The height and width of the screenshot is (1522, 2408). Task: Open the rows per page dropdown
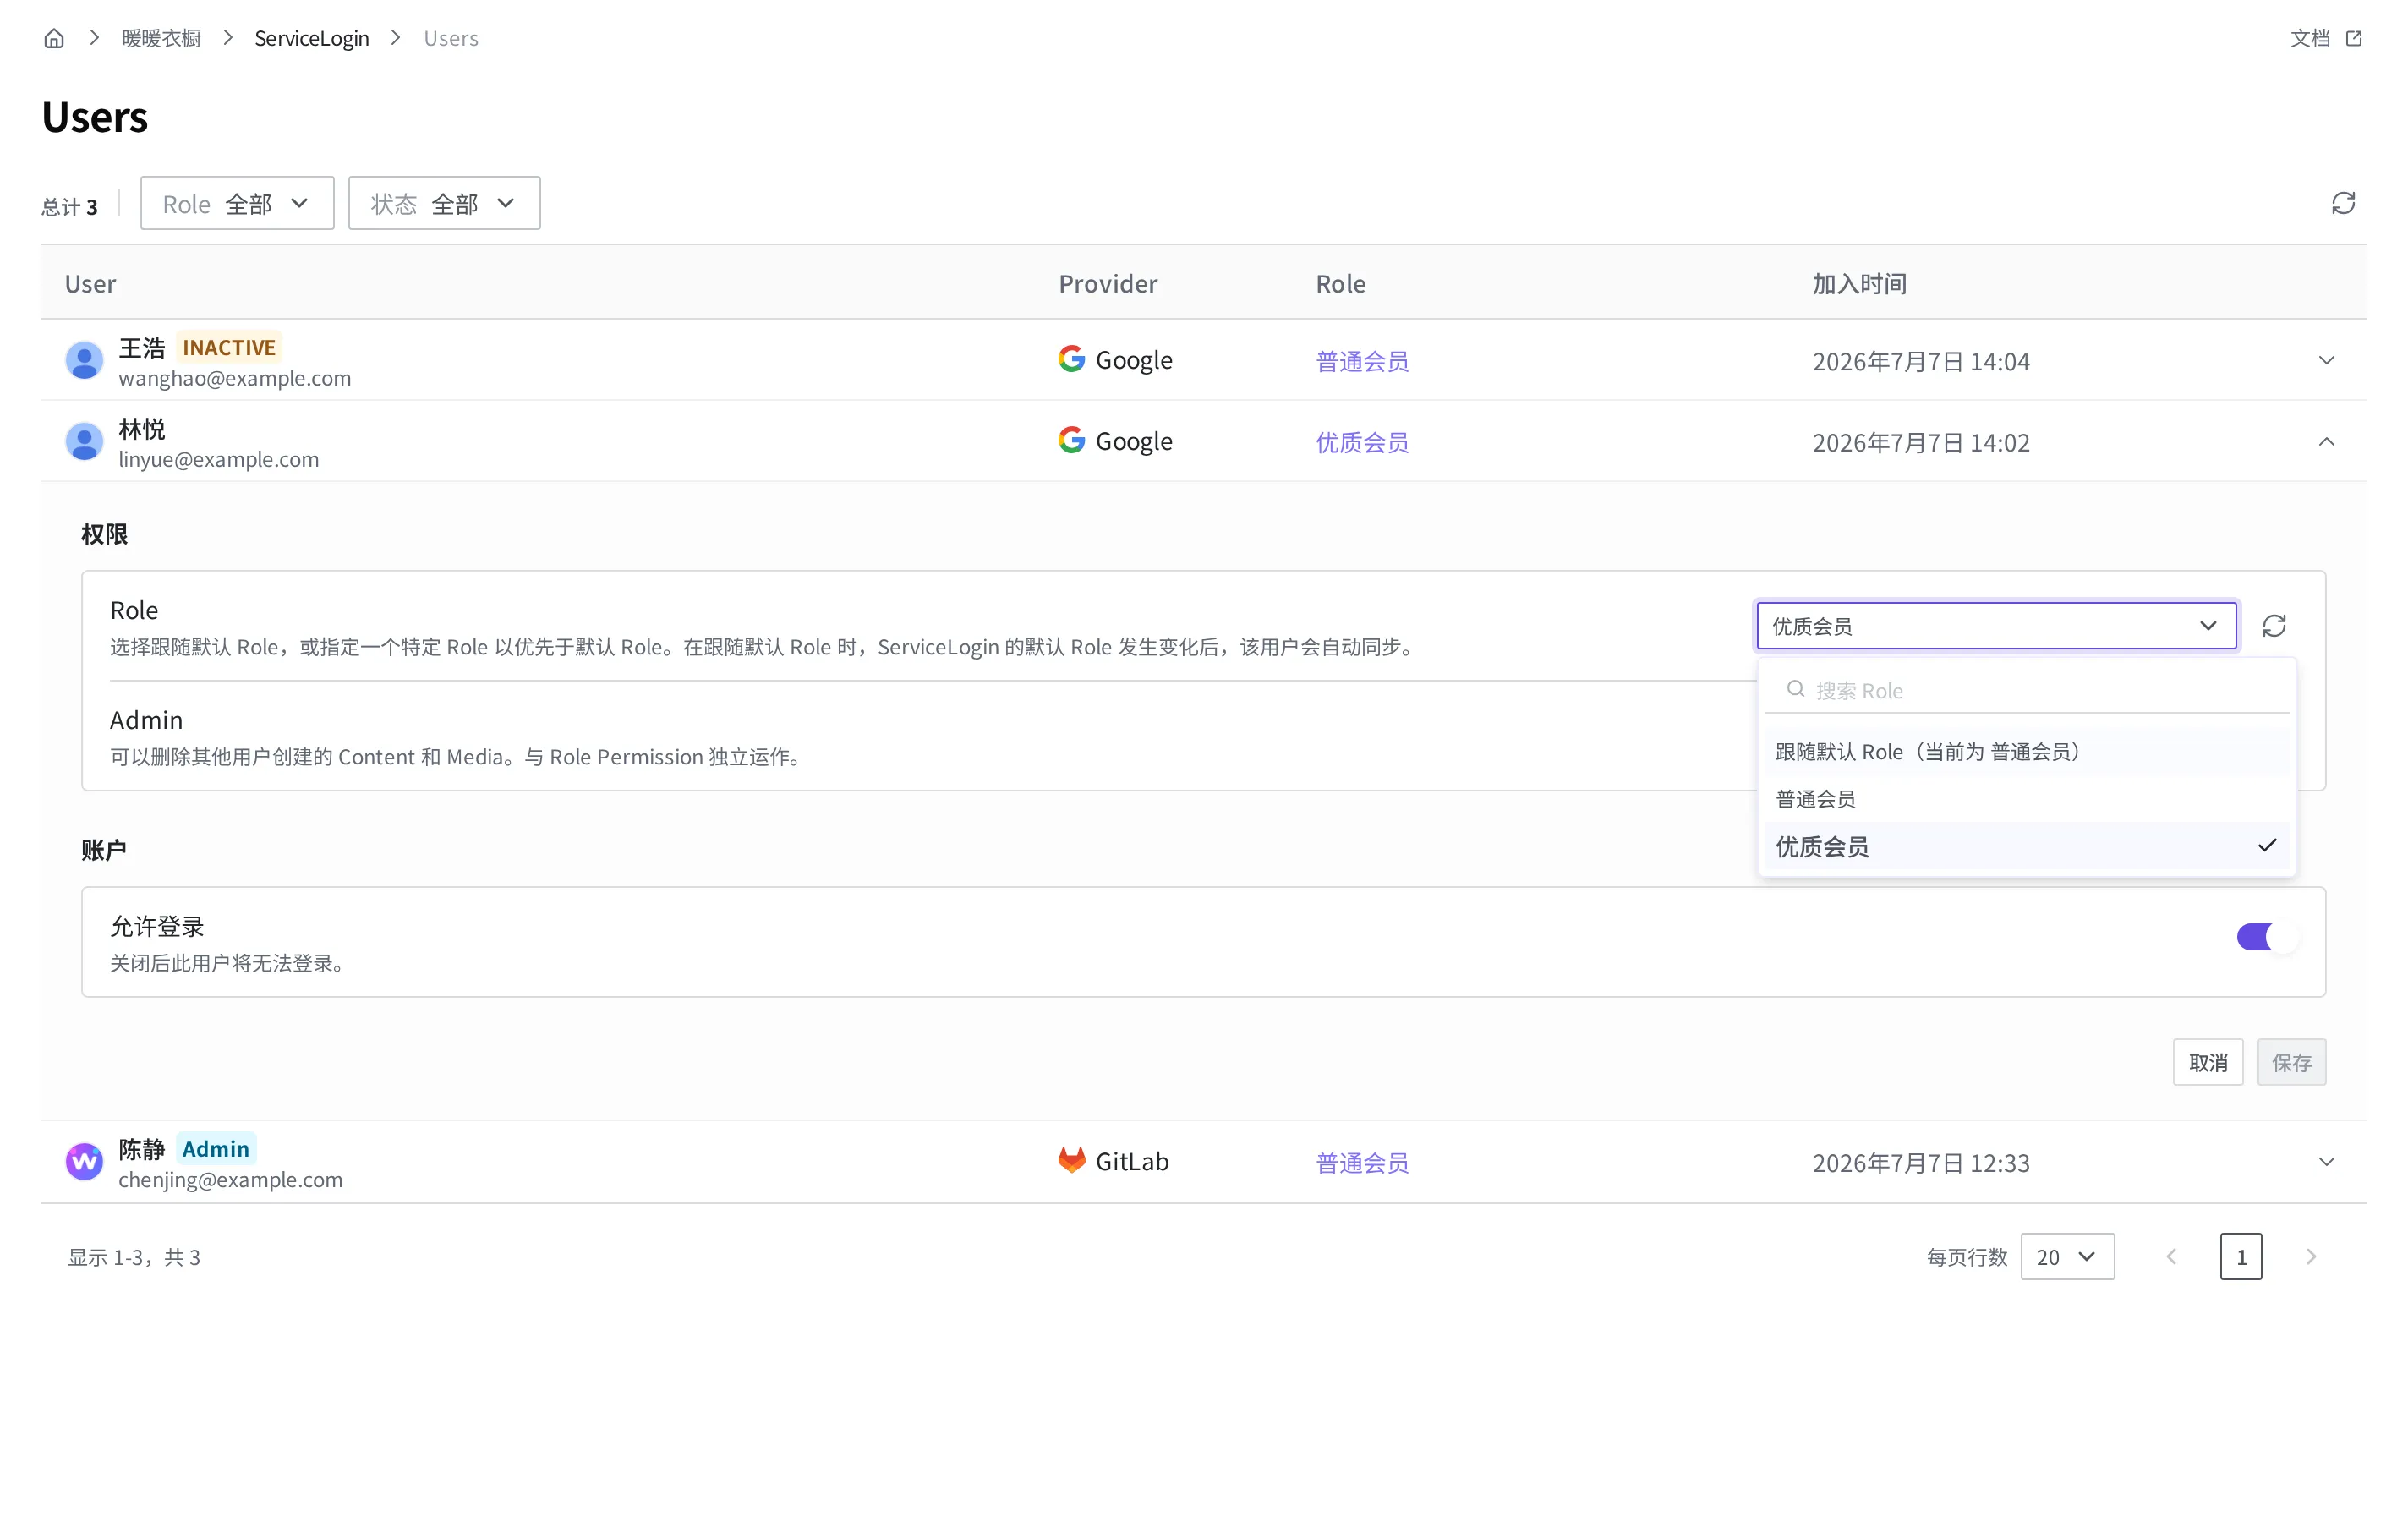pyautogui.click(x=2067, y=1256)
